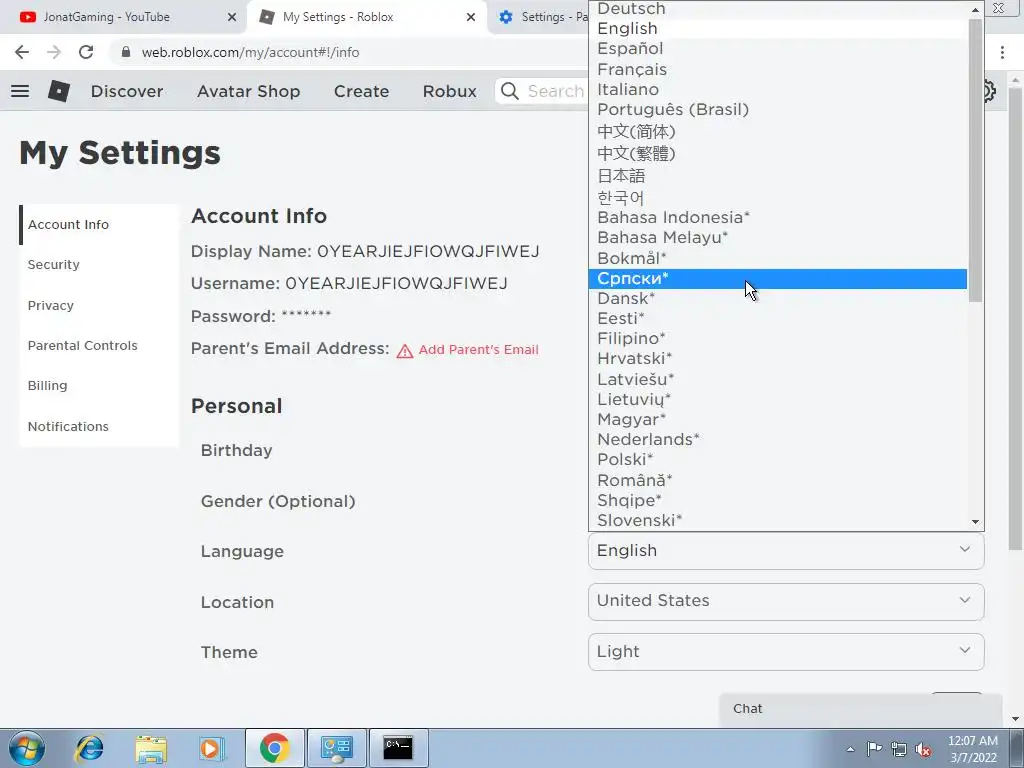Select the Privacy settings section
The height and width of the screenshot is (768, 1024).
(99, 305)
